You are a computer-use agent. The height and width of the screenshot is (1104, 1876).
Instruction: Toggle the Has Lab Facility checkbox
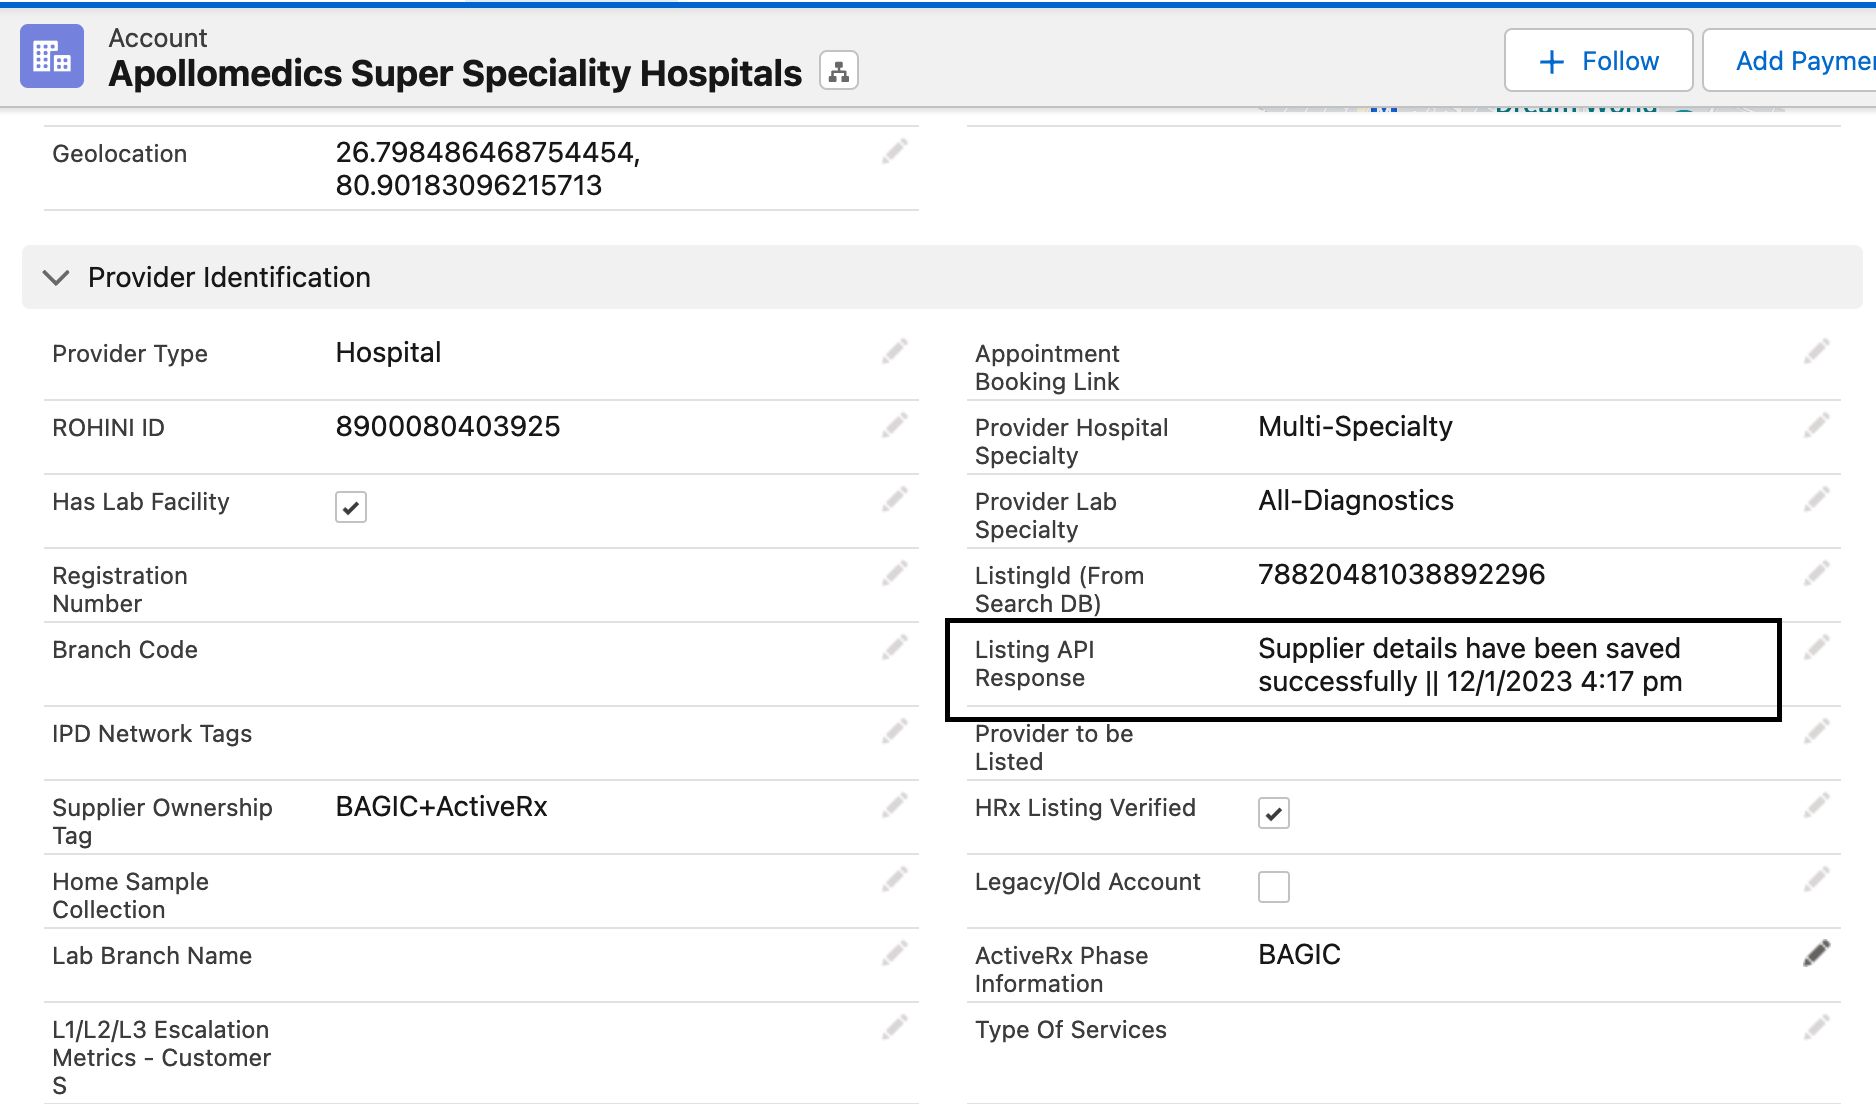coord(351,507)
